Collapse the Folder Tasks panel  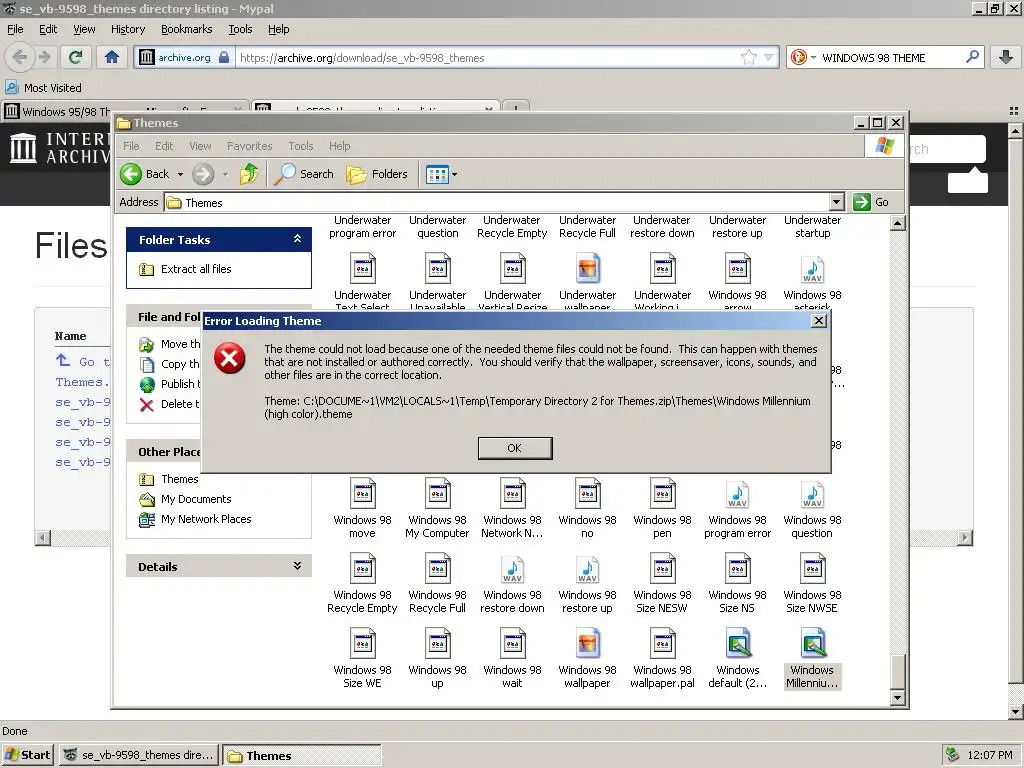click(x=297, y=239)
